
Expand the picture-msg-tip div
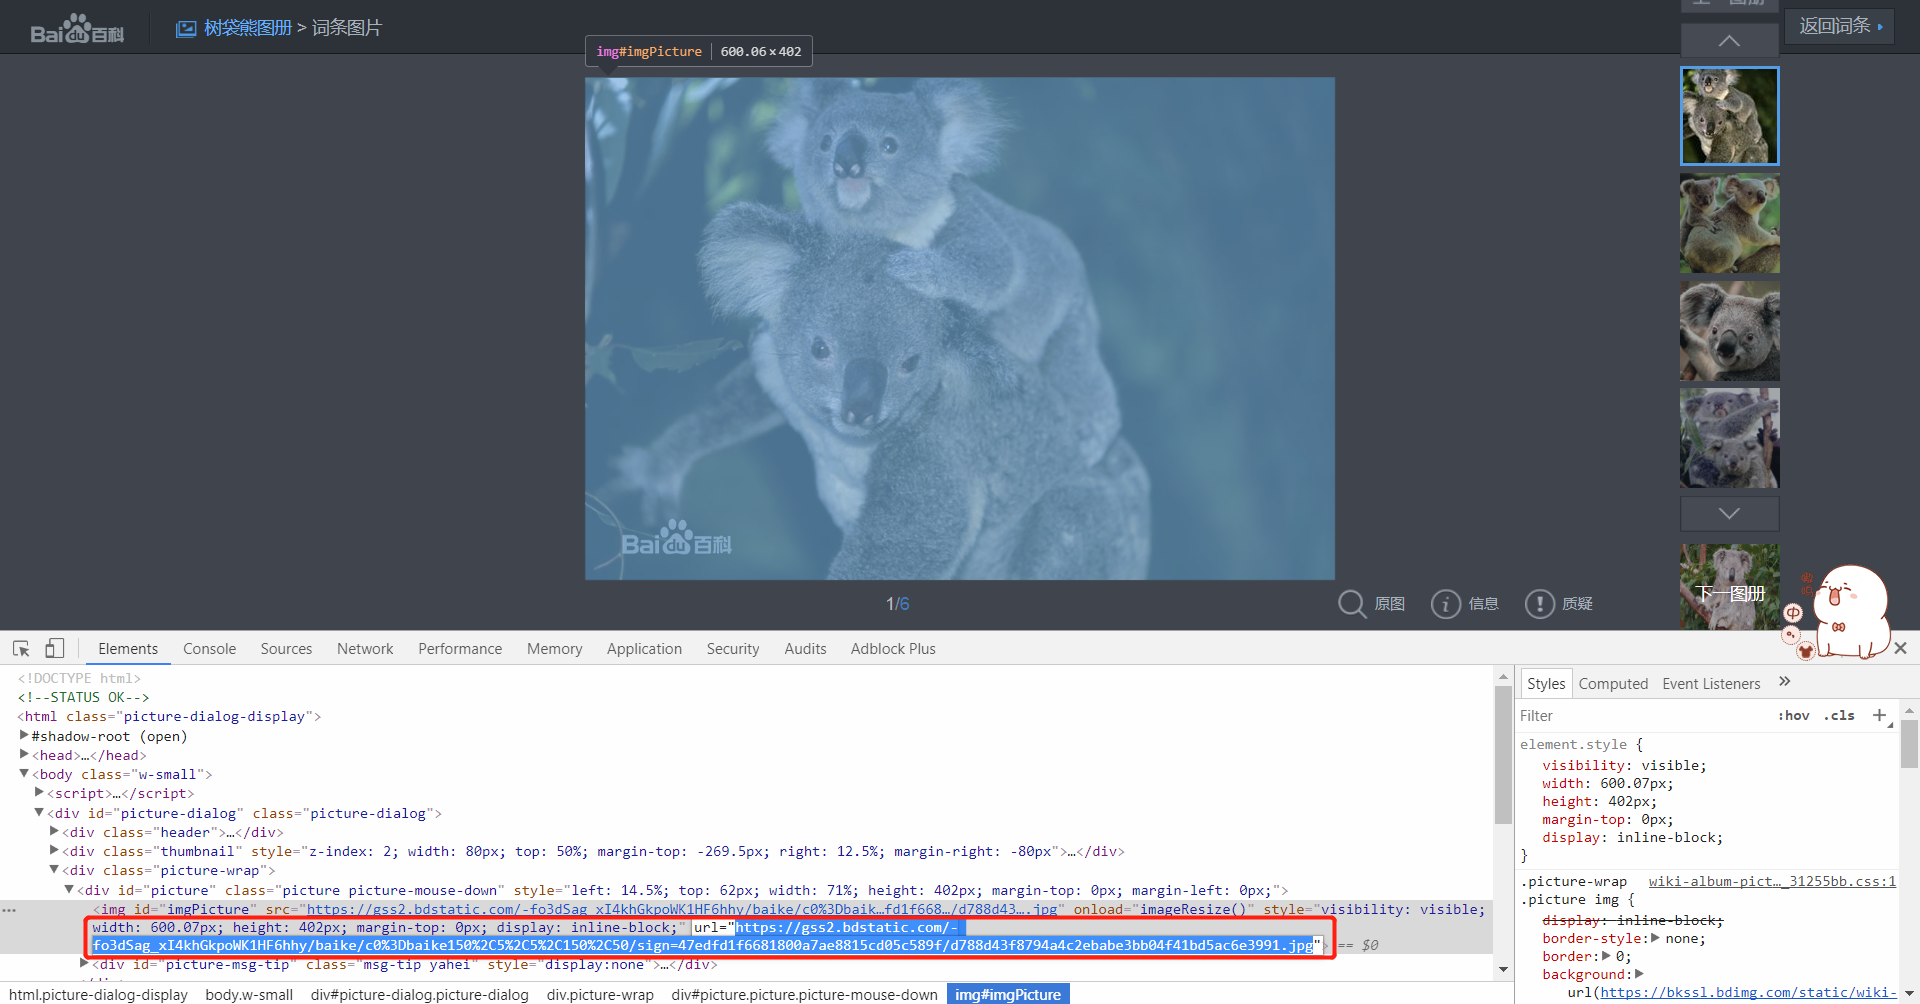click(84, 963)
